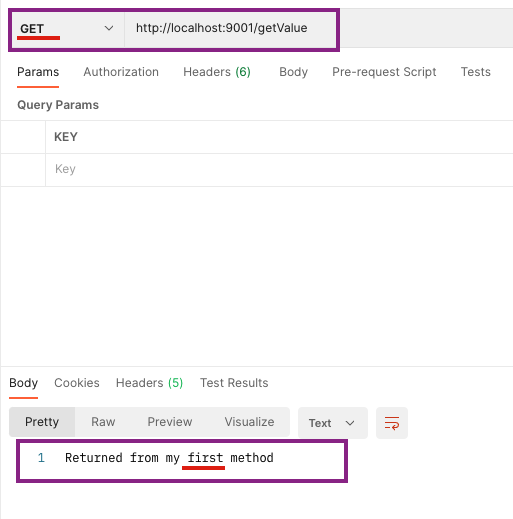The image size is (513, 519).
Task: Open the request Body tab
Action: tap(293, 72)
